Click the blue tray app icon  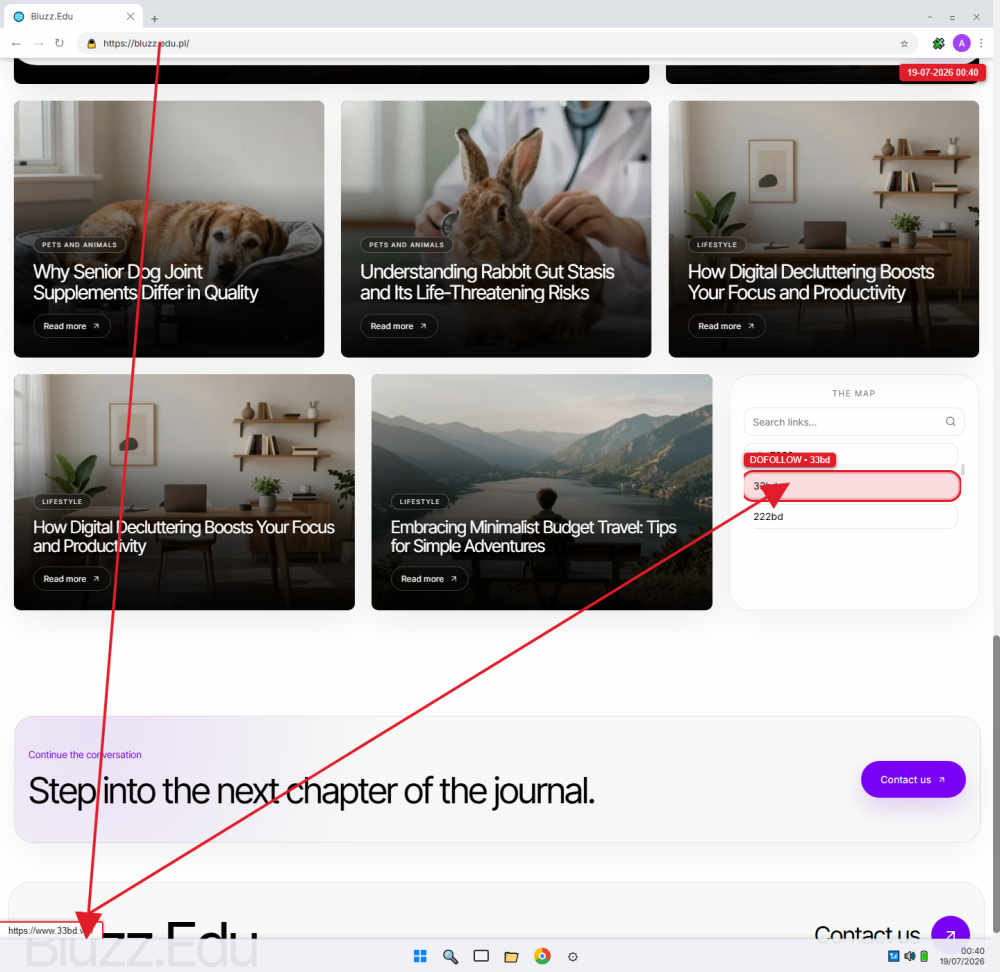tap(893, 956)
